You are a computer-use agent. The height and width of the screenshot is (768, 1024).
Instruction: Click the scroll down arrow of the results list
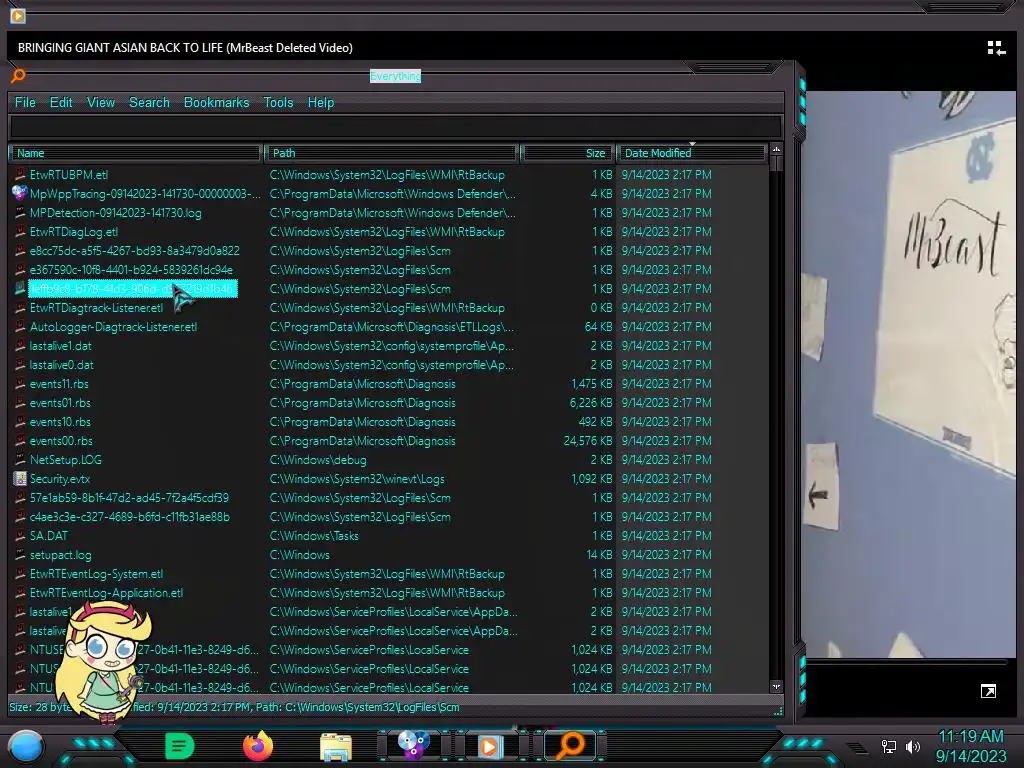776,686
